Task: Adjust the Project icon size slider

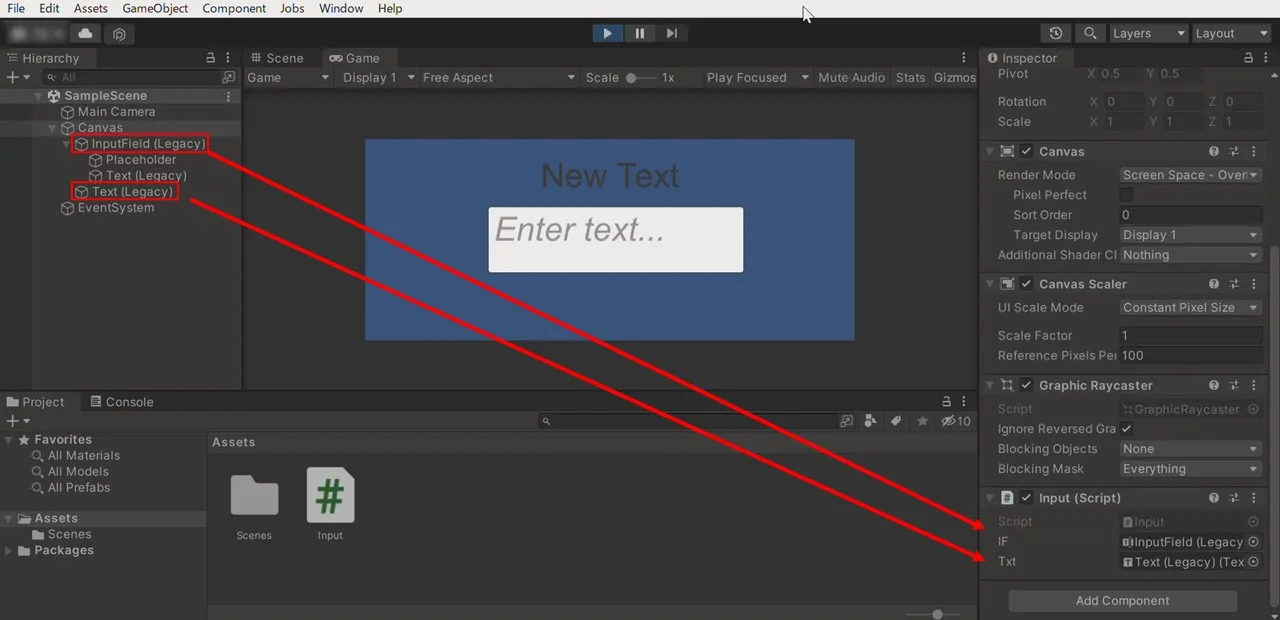Action: tap(937, 614)
